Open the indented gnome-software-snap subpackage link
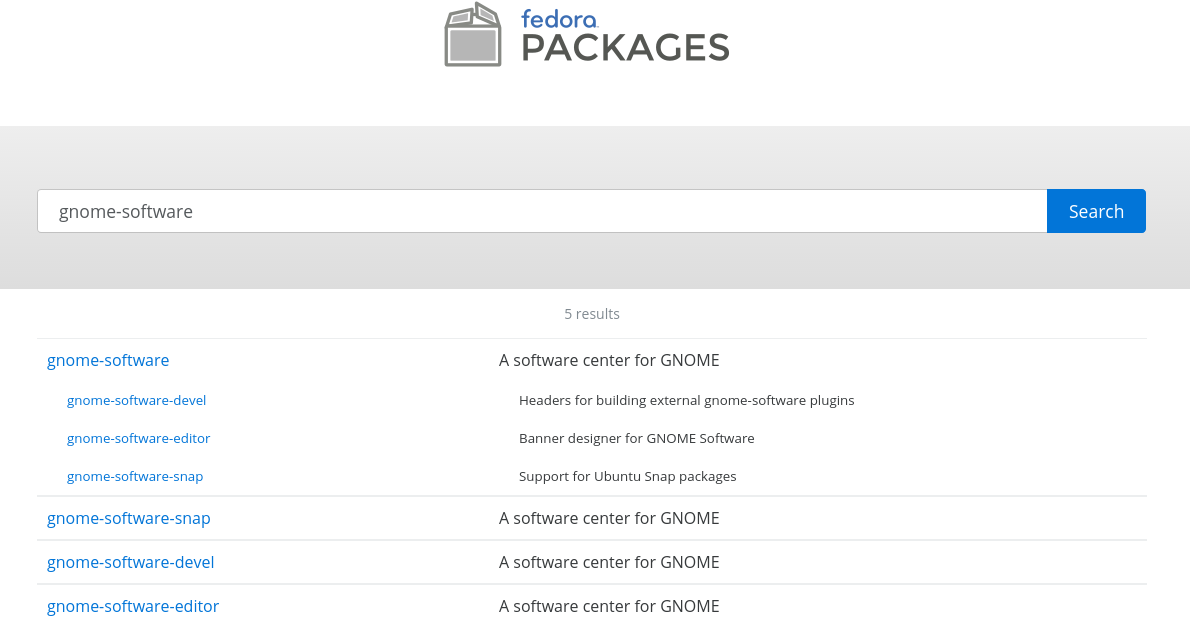 [x=135, y=476]
